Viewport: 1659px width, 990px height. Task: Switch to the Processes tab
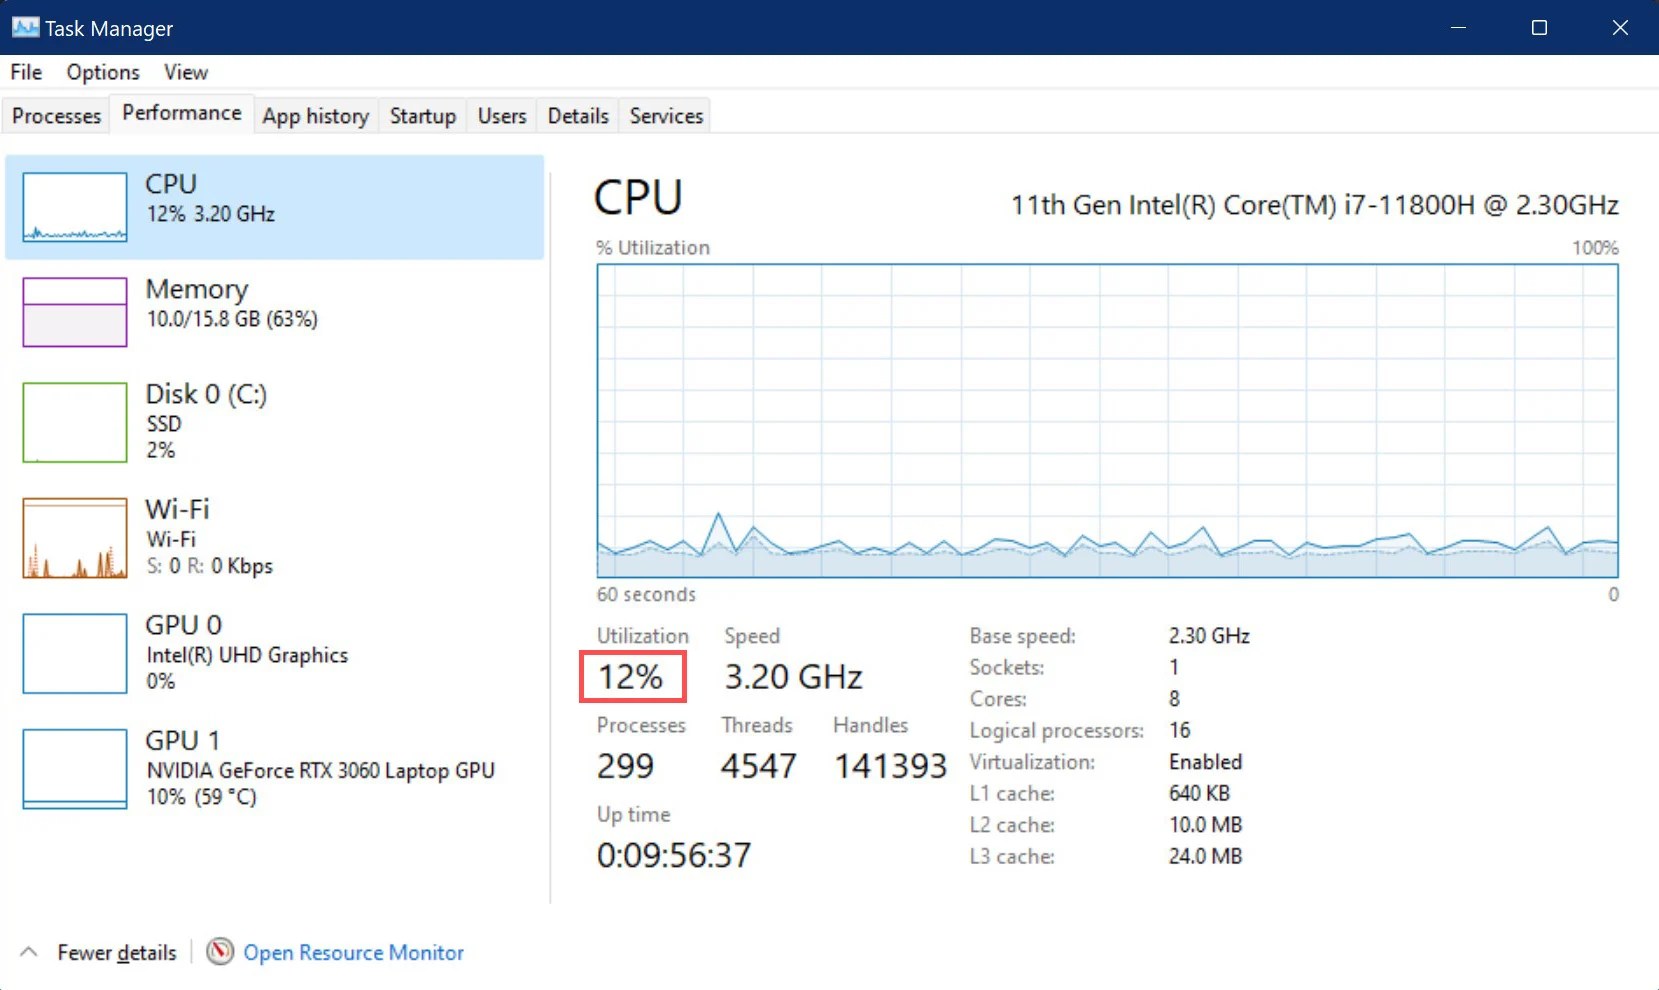56,115
